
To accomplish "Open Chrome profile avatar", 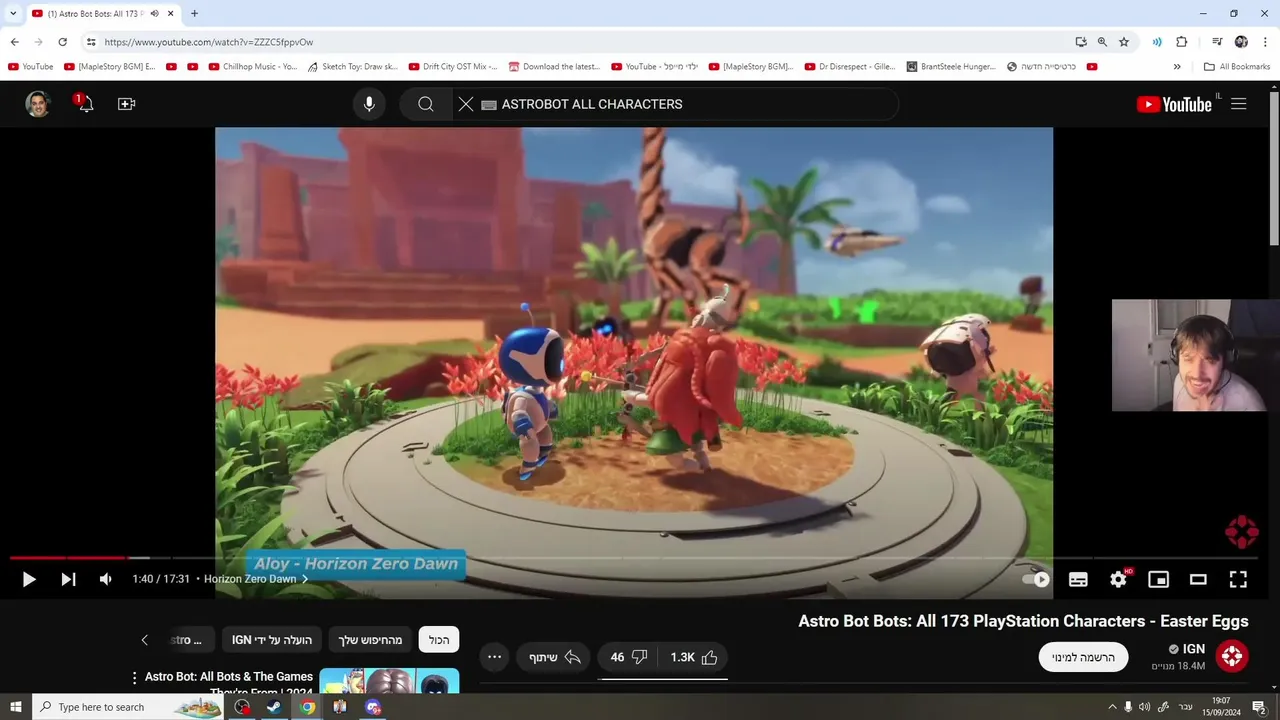I will coord(1241,42).
